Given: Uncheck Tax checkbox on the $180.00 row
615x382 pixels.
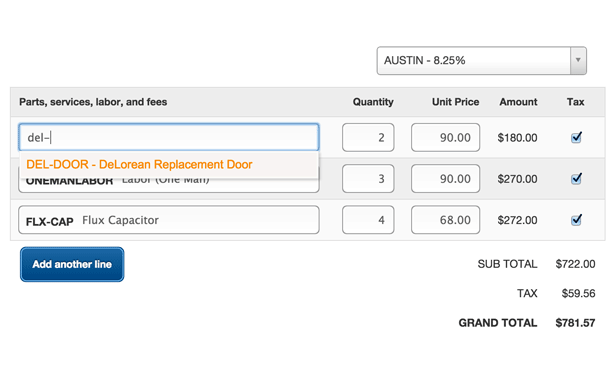Looking at the screenshot, I should [x=576, y=137].
